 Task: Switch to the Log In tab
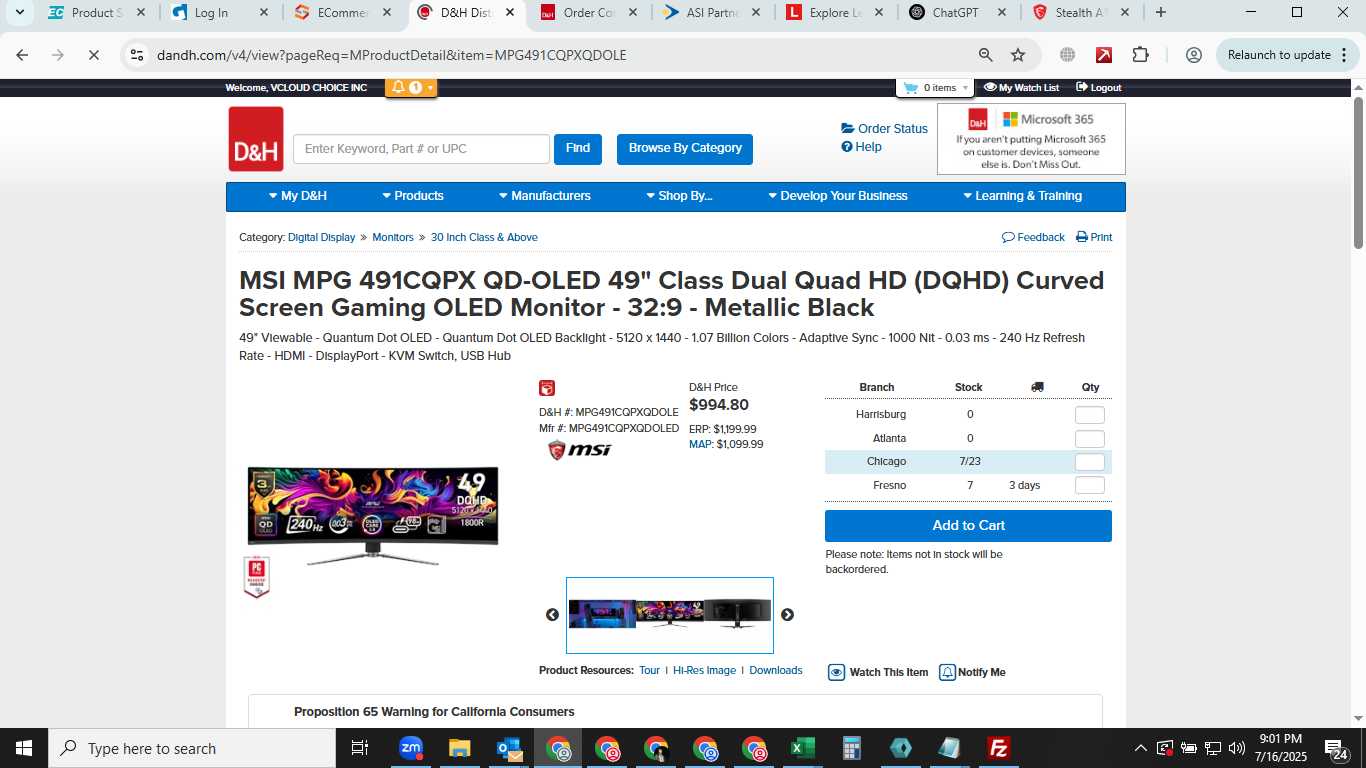tap(220, 13)
